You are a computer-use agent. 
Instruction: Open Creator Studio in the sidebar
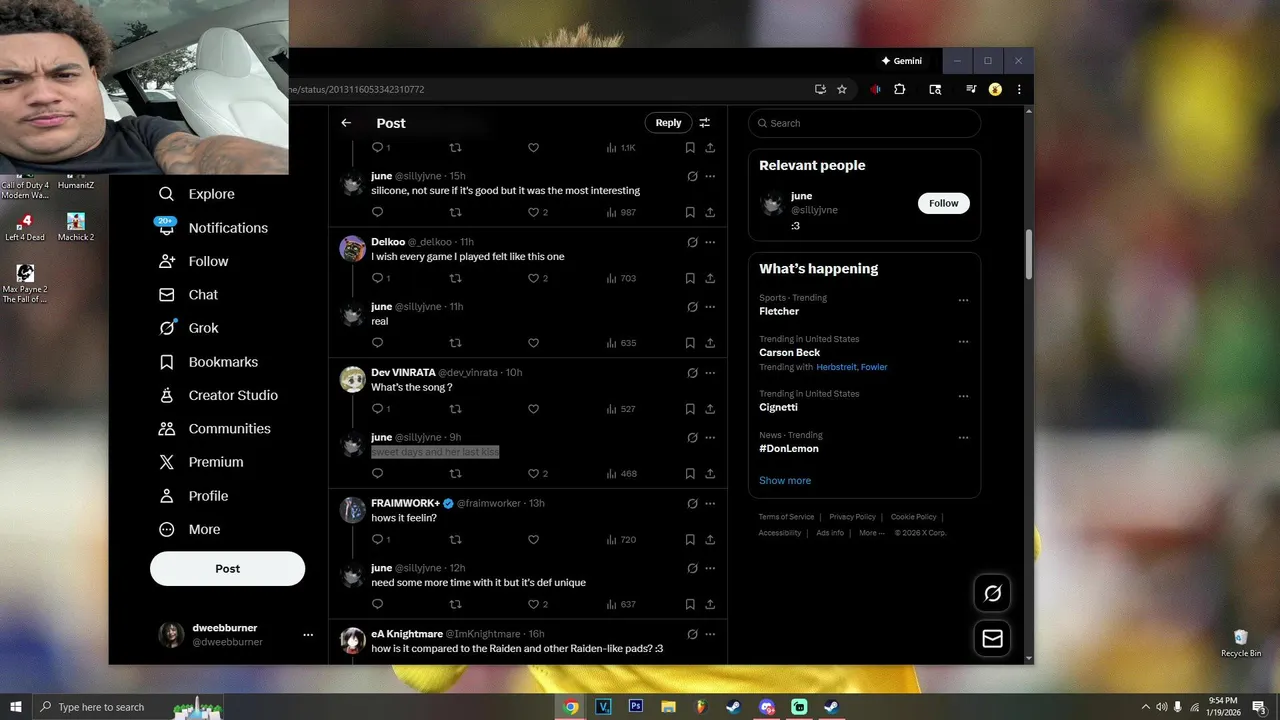pyautogui.click(x=219, y=395)
